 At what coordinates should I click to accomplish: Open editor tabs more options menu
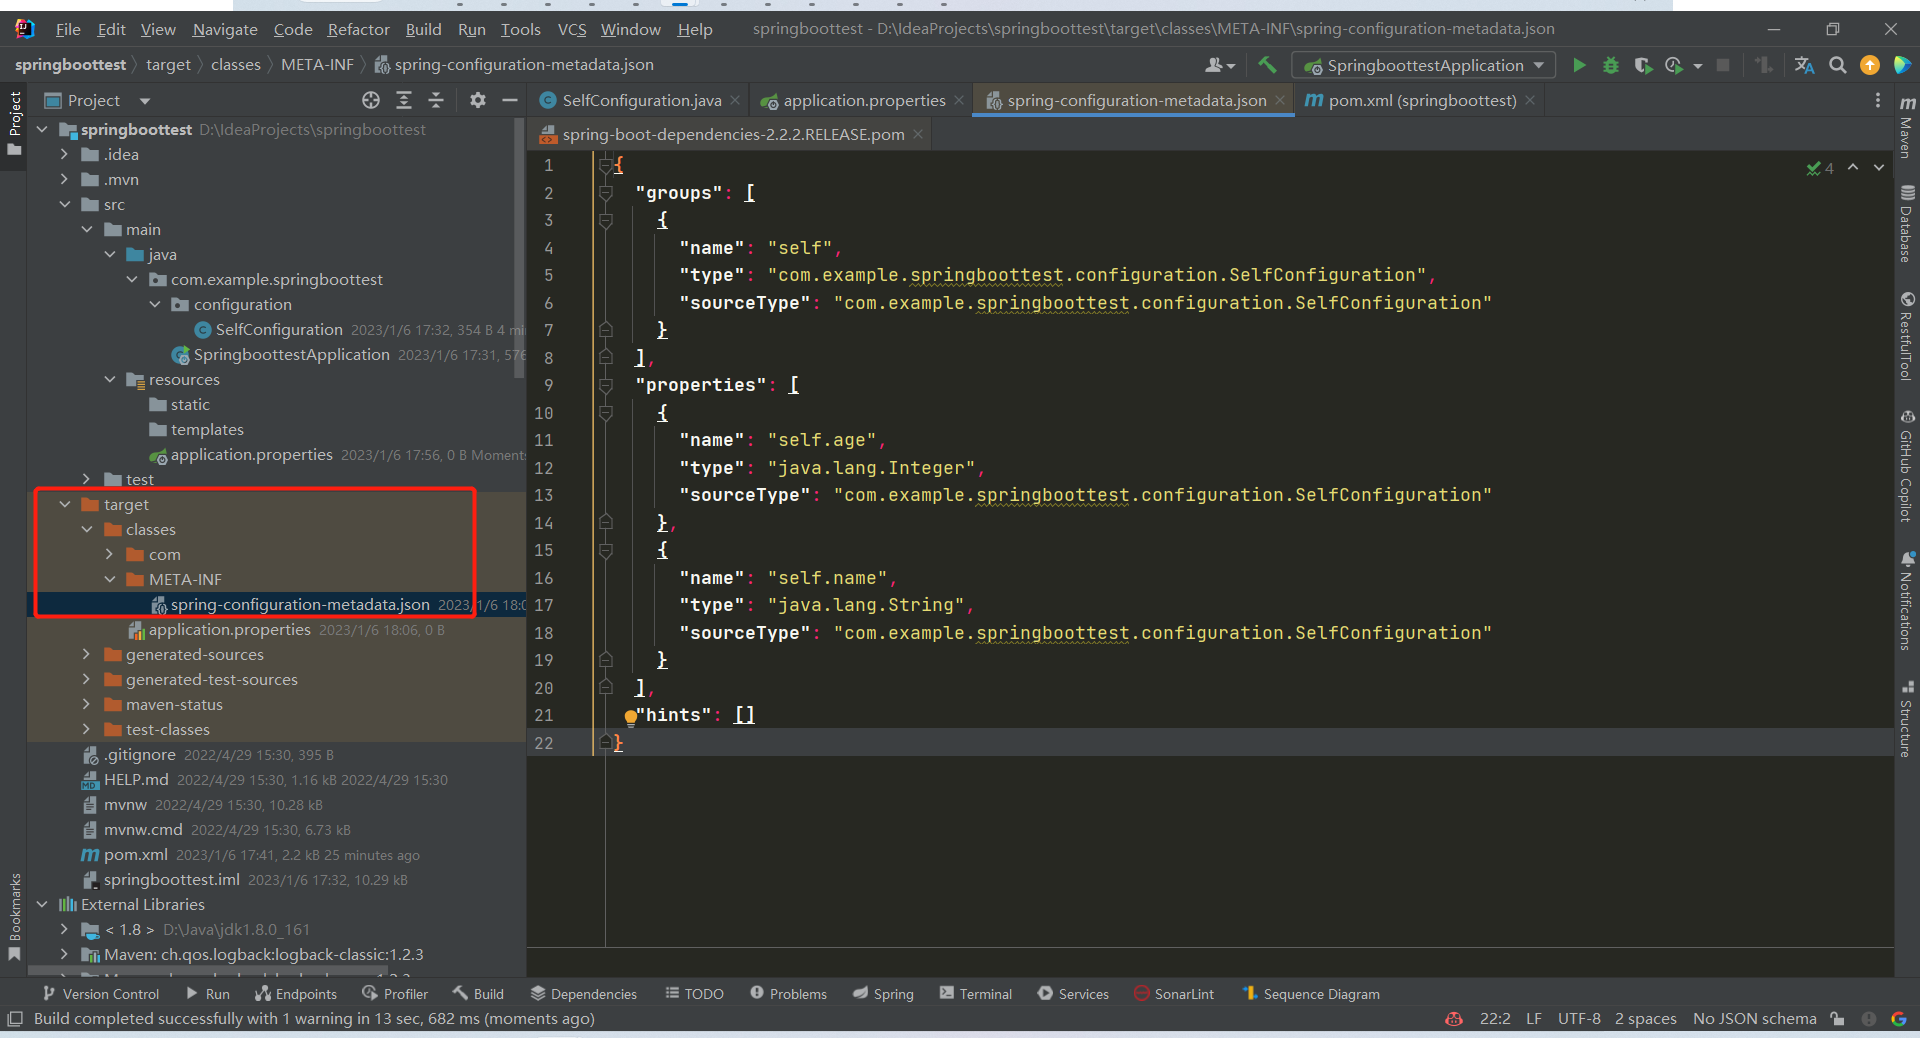pos(1877,100)
